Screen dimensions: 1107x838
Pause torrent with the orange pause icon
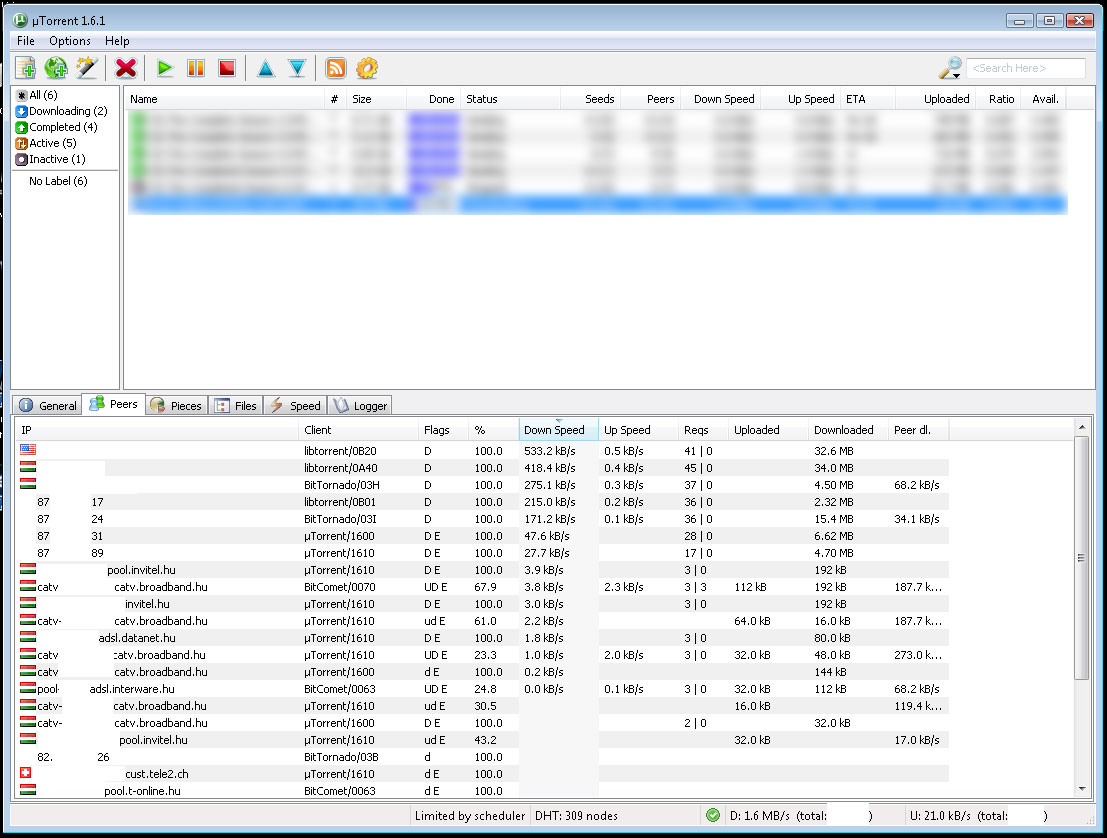tap(196, 68)
